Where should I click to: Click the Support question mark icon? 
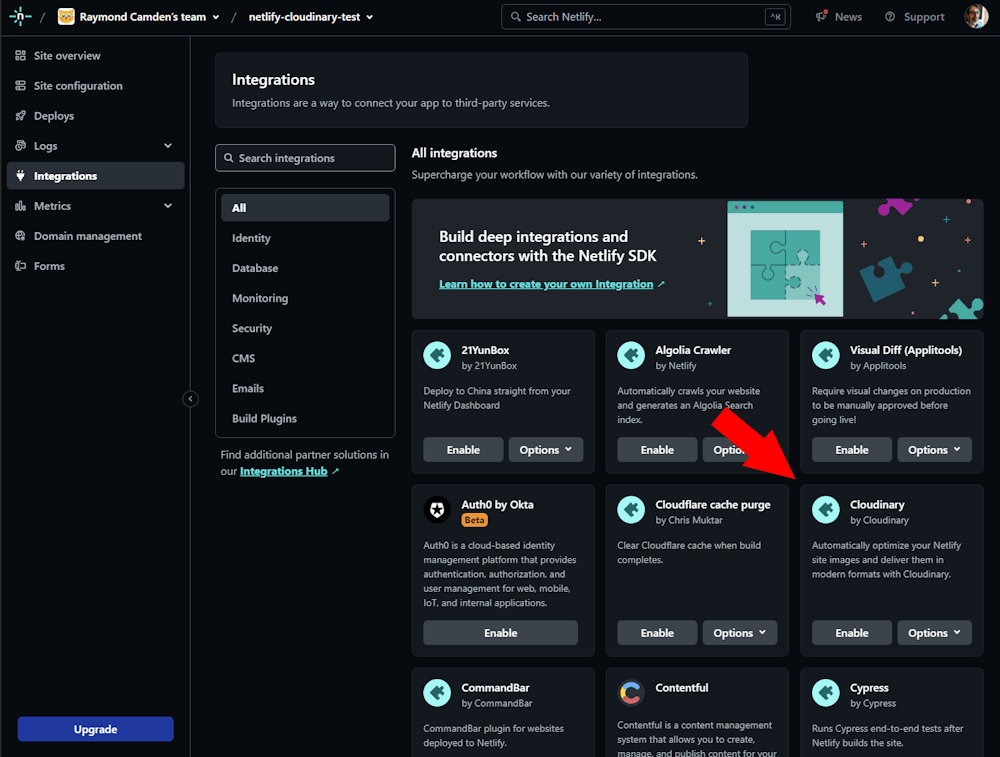[890, 16]
